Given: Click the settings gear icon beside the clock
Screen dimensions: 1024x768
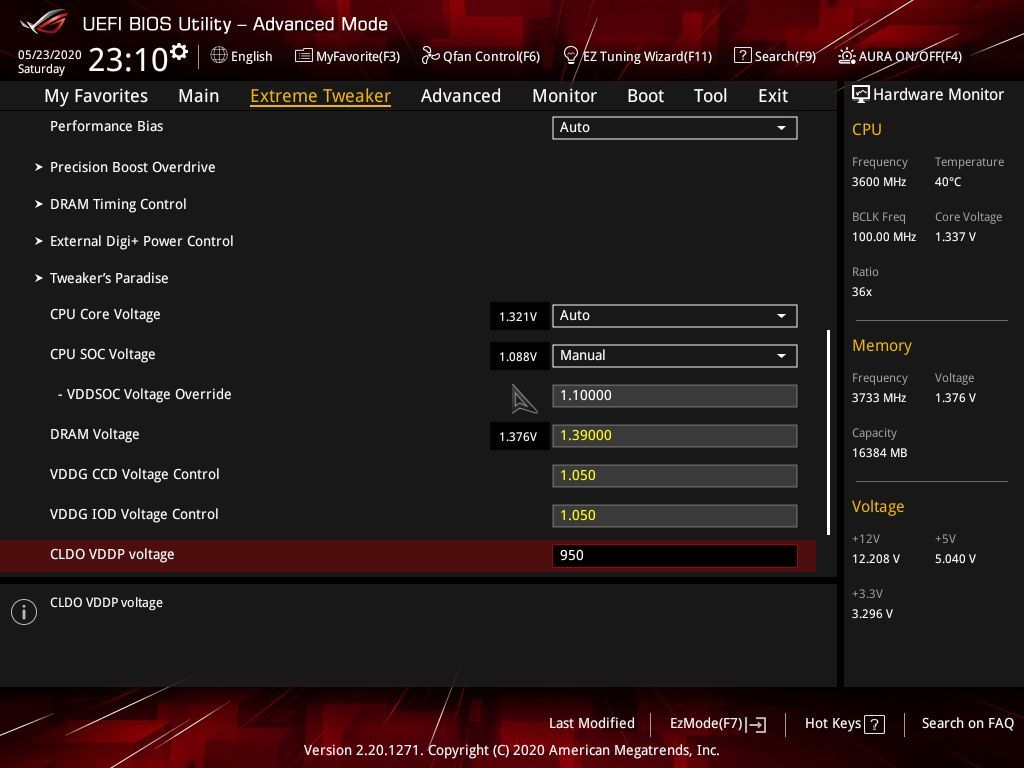Looking at the screenshot, I should pos(178,52).
